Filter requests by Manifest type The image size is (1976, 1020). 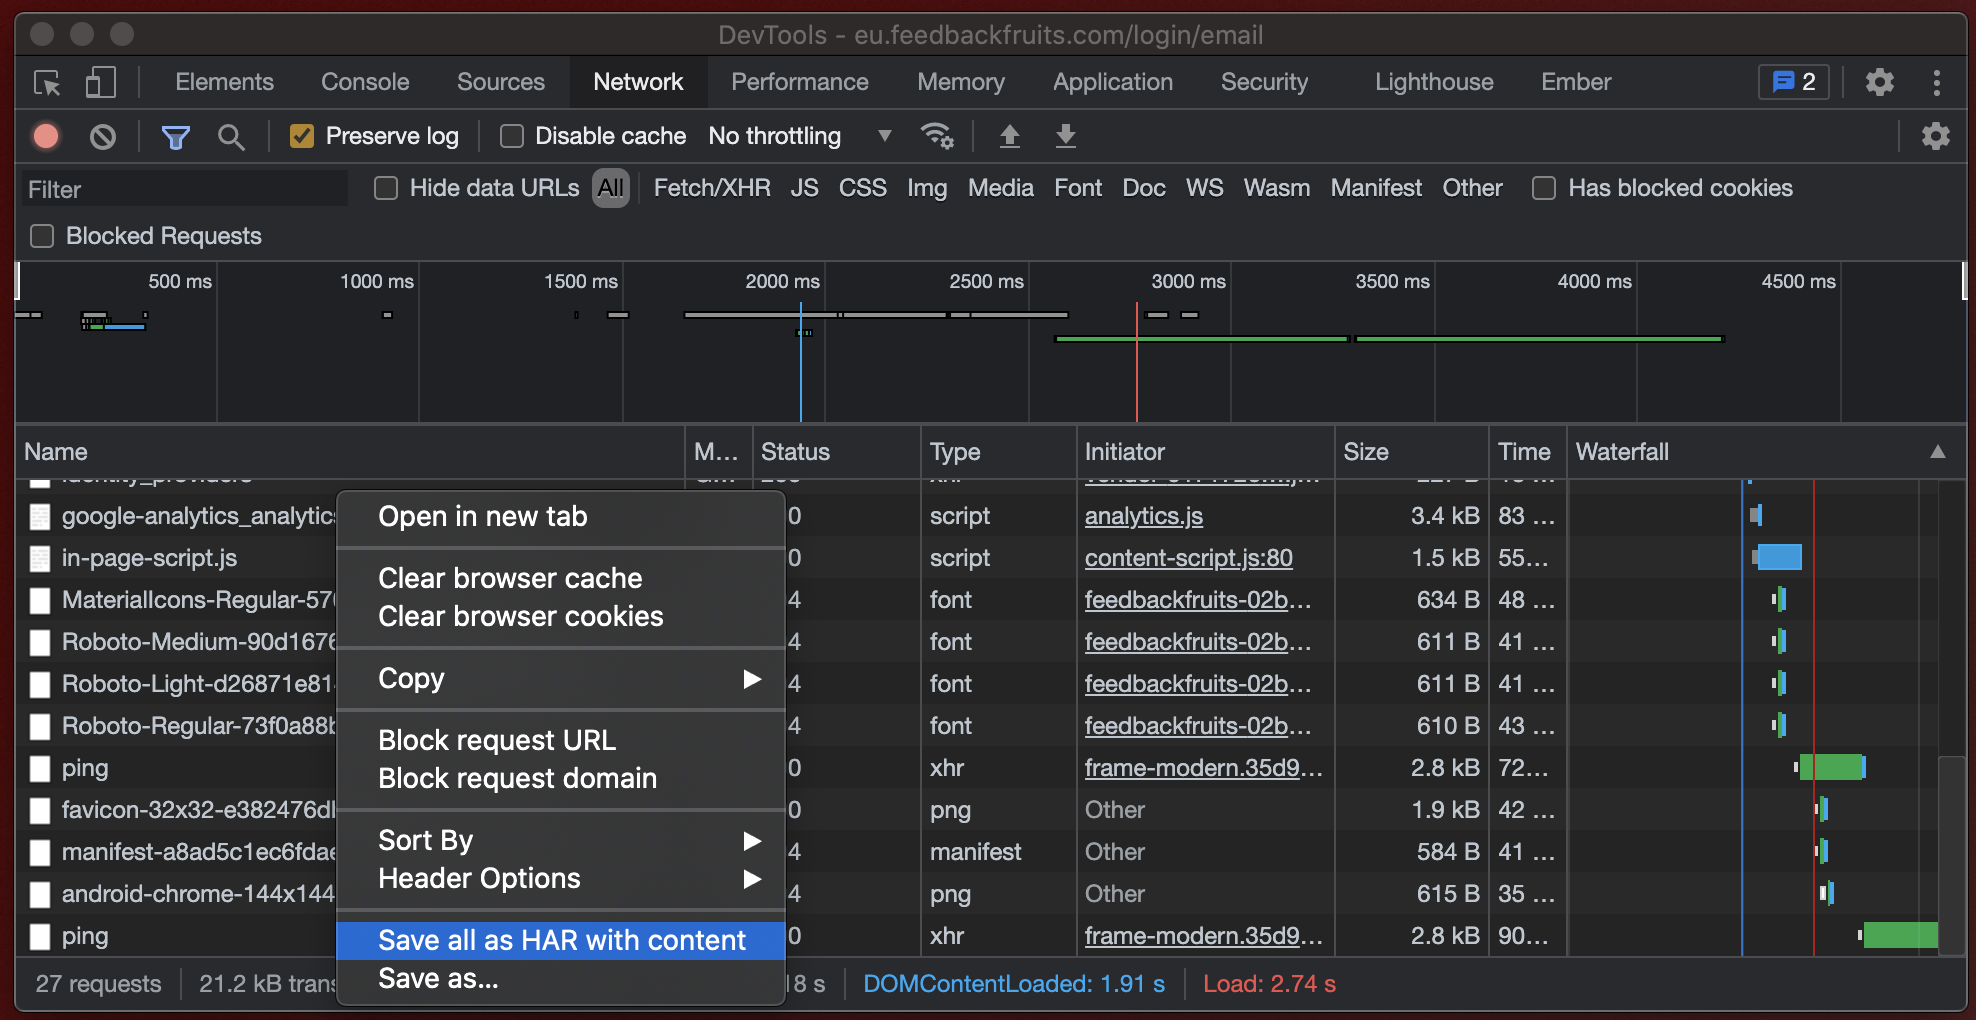(1376, 188)
